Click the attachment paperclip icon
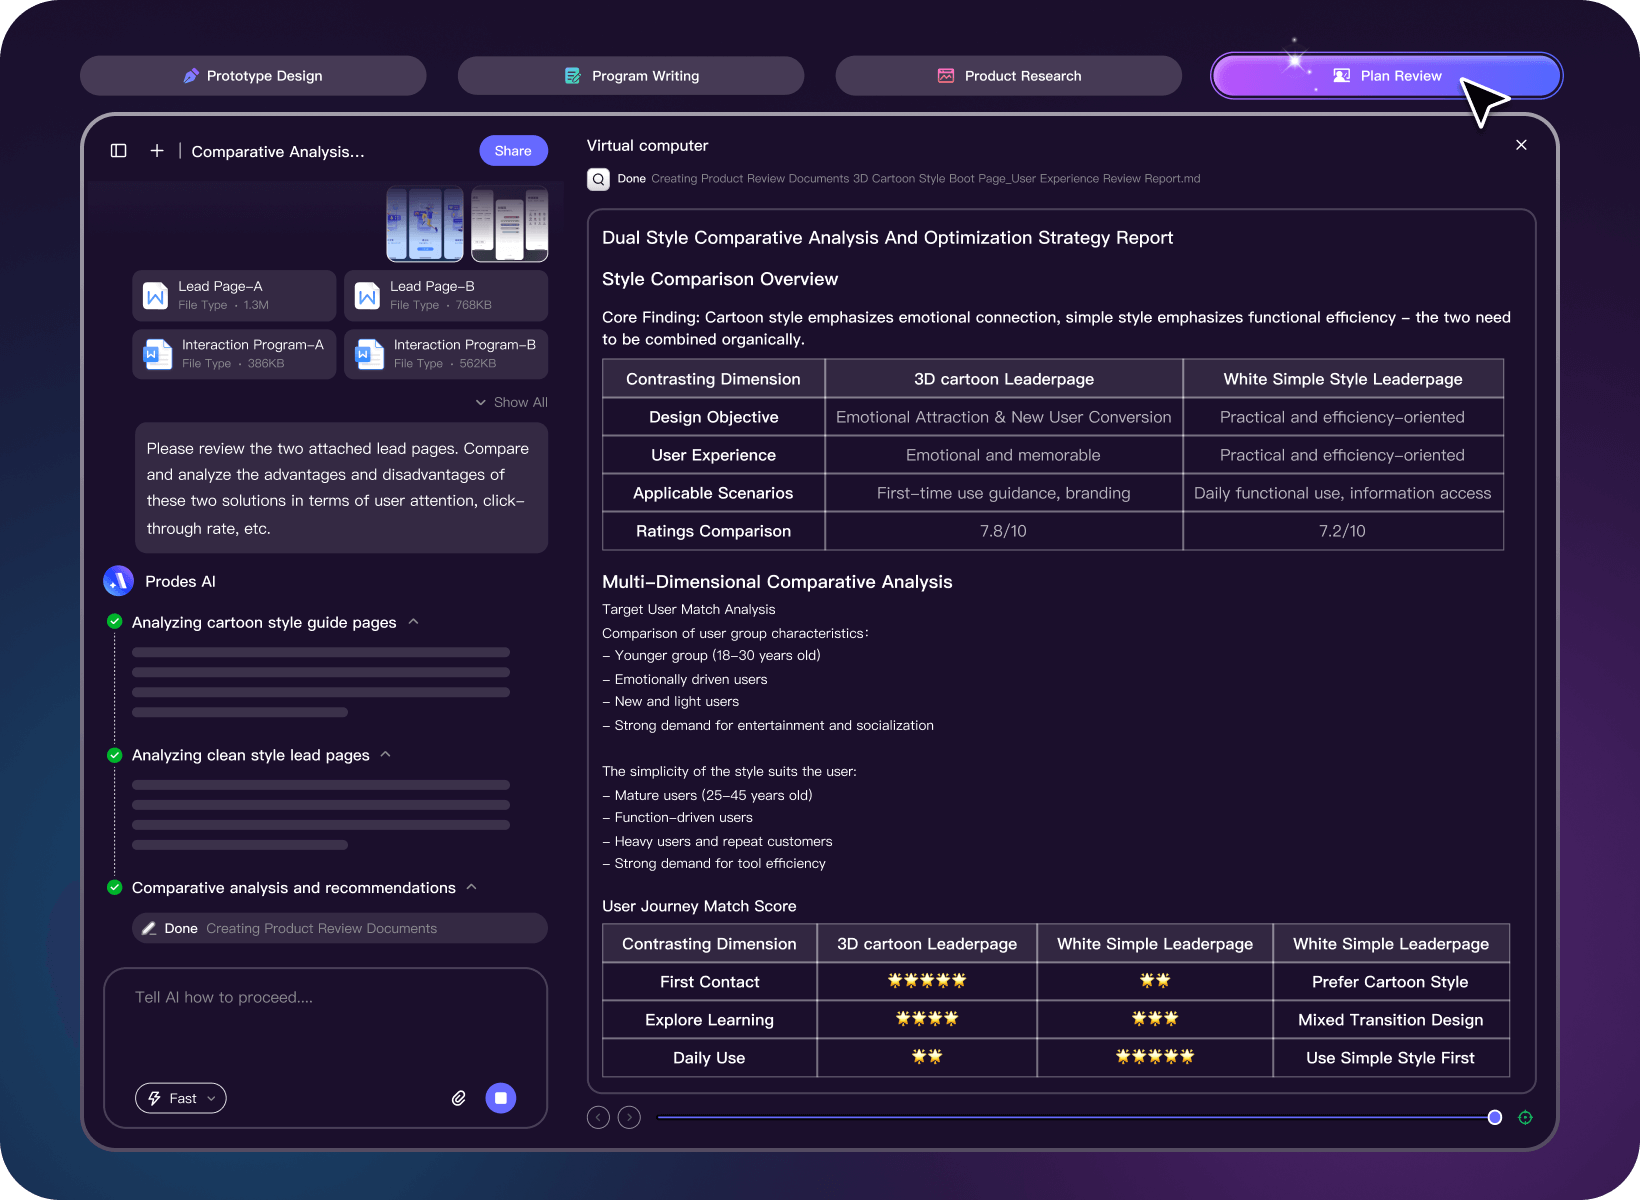The image size is (1640, 1200). (x=459, y=1098)
